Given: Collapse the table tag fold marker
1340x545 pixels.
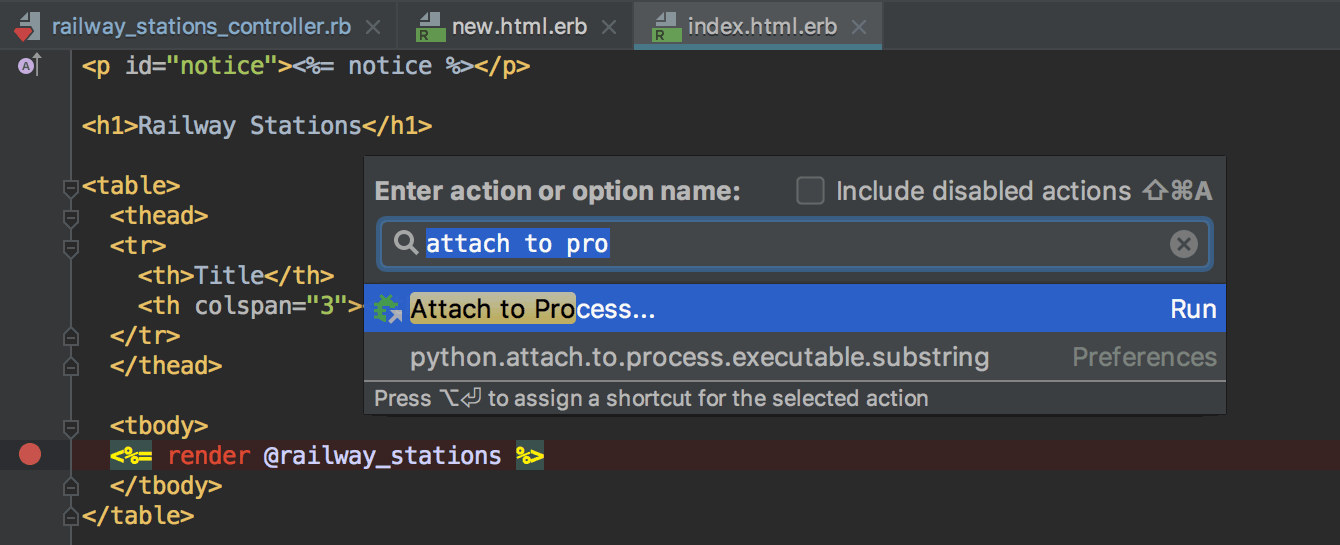Looking at the screenshot, I should tap(70, 187).
